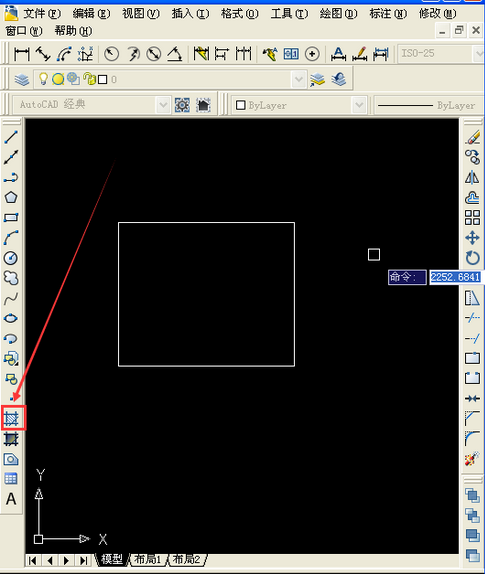Expand the AutoCAD 经典 workspace dropdown
The height and width of the screenshot is (574, 485).
[x=163, y=105]
